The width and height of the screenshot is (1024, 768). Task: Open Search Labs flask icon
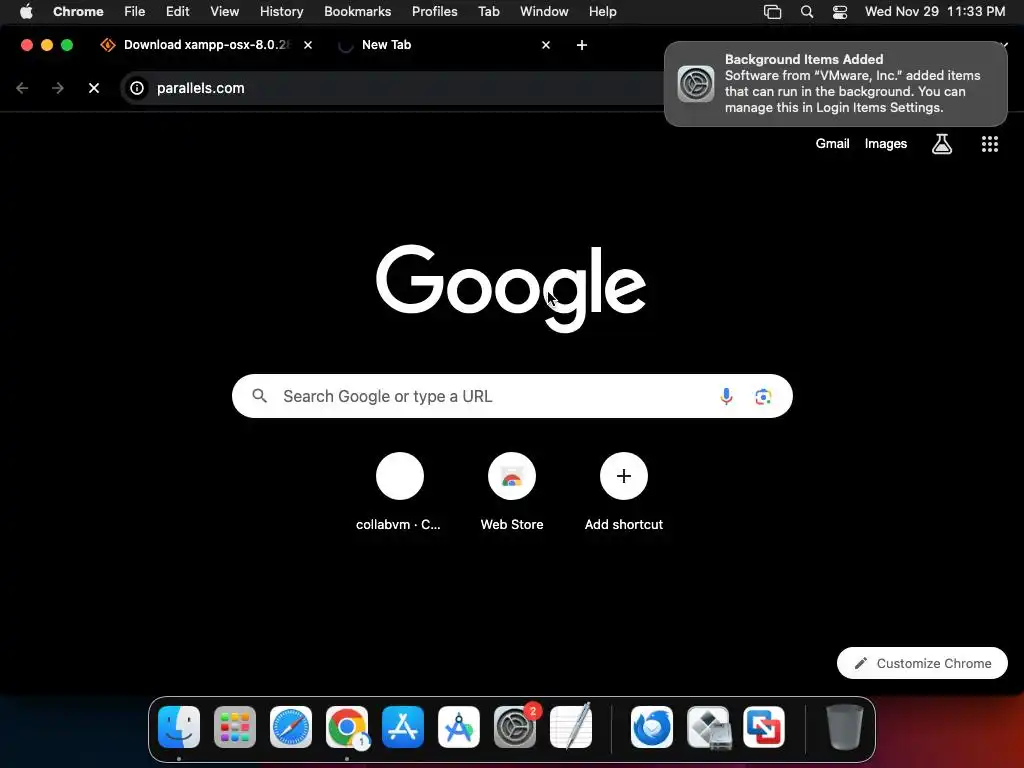[x=941, y=144]
